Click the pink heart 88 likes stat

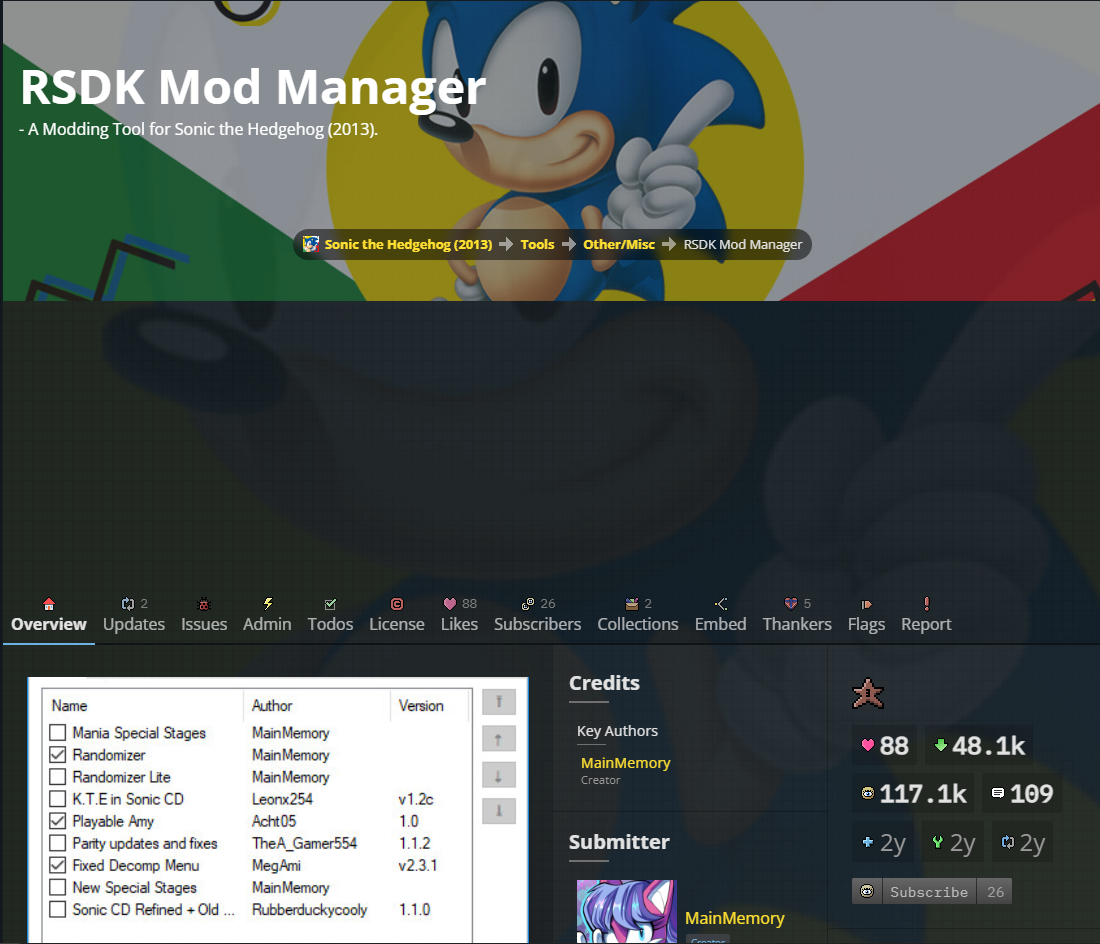coord(885,746)
